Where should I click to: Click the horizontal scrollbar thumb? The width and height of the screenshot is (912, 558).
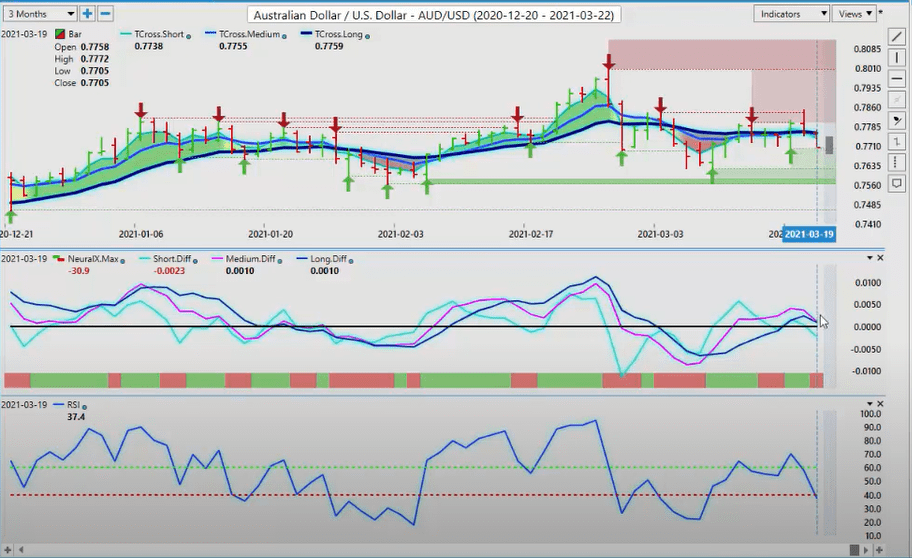[x=854, y=549]
